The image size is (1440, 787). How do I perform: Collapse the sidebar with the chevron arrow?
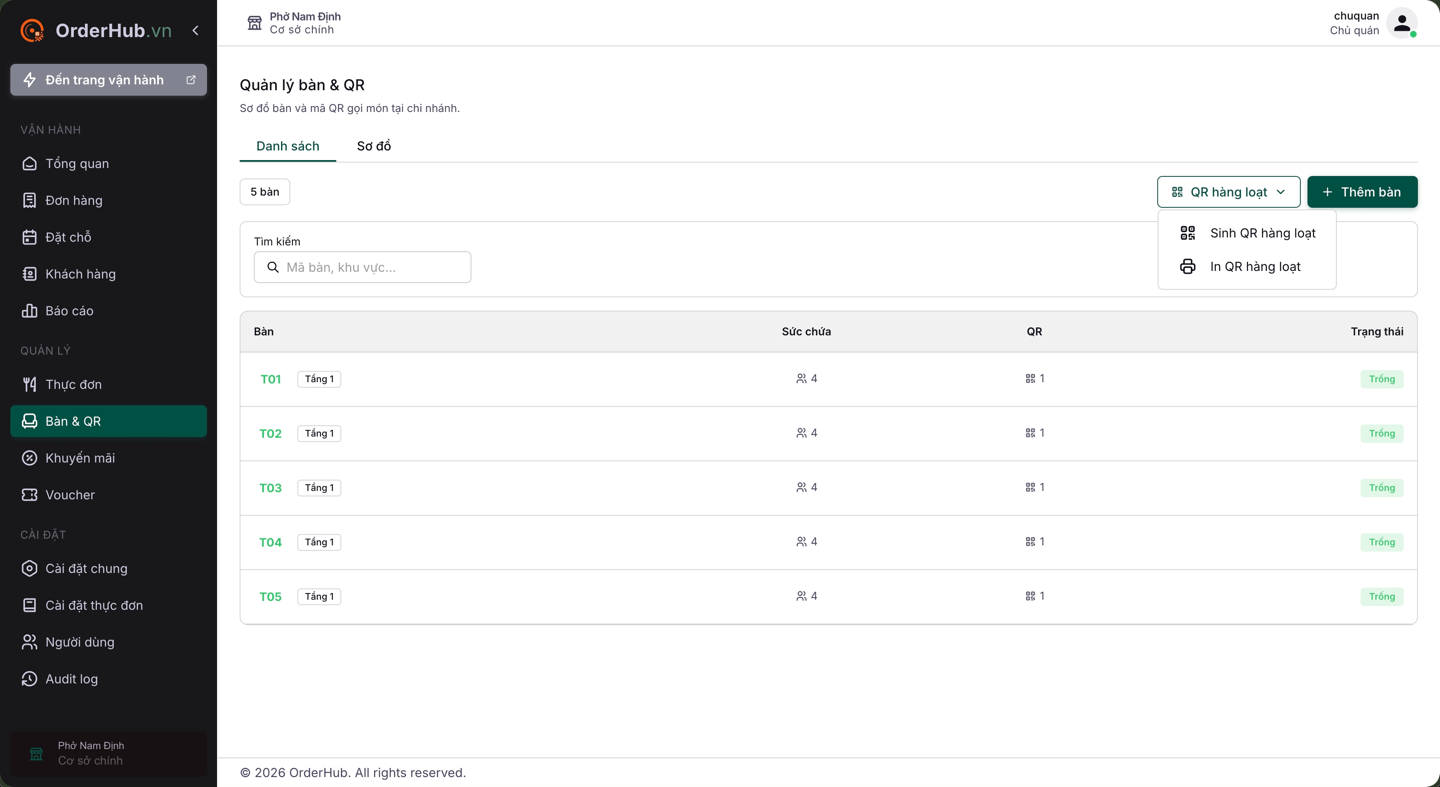(195, 31)
